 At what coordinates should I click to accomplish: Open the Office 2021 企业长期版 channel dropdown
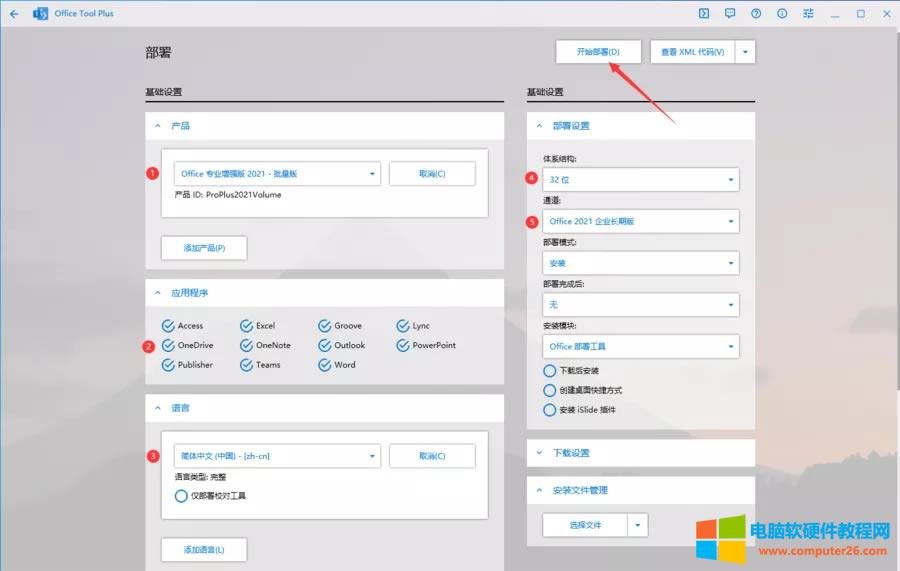[x=640, y=221]
